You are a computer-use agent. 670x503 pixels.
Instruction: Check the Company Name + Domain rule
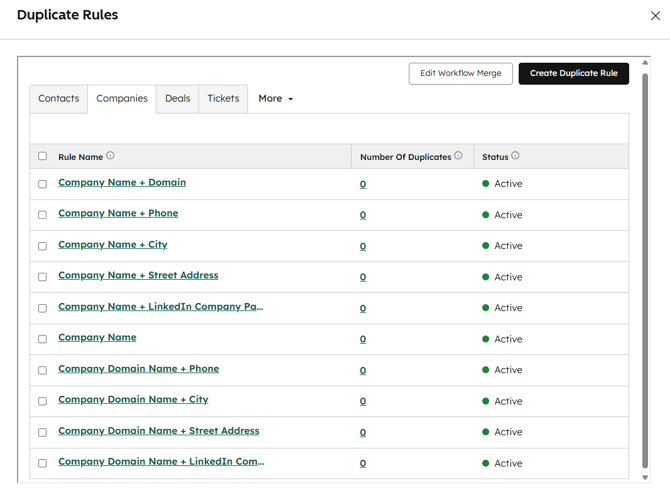[x=42, y=184]
